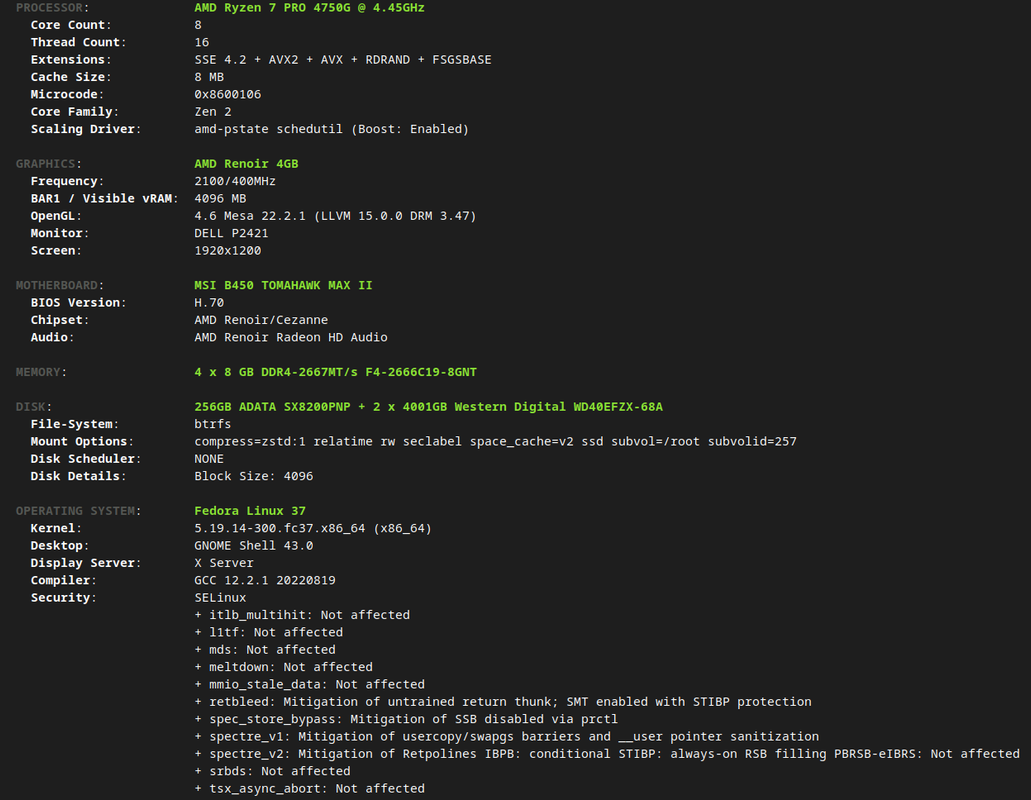
Task: Select the Block Size: 4096 disk details
Action: coord(254,477)
